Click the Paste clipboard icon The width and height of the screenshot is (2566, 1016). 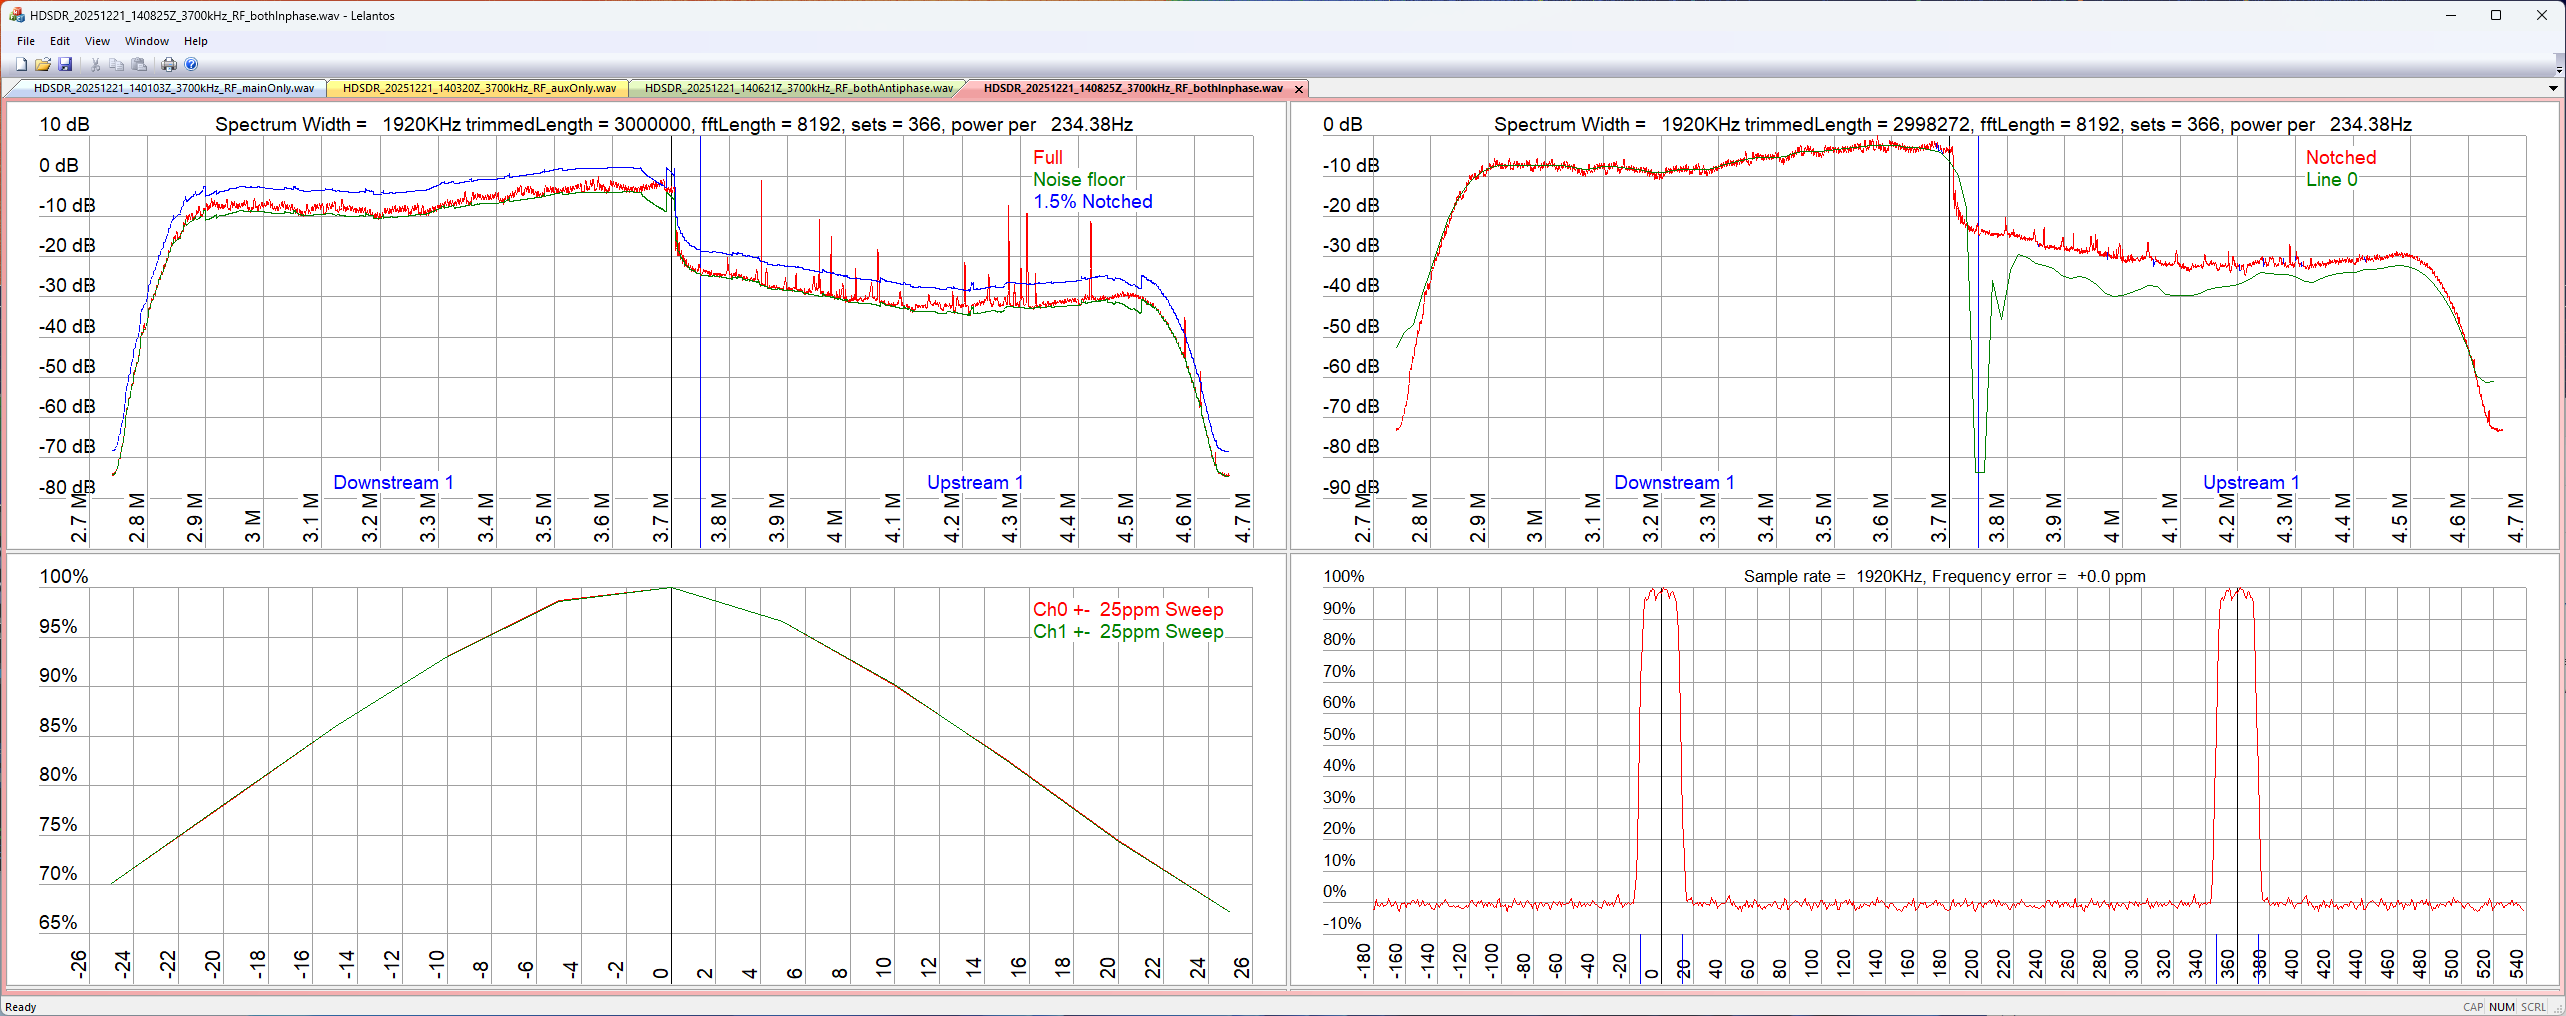click(139, 65)
